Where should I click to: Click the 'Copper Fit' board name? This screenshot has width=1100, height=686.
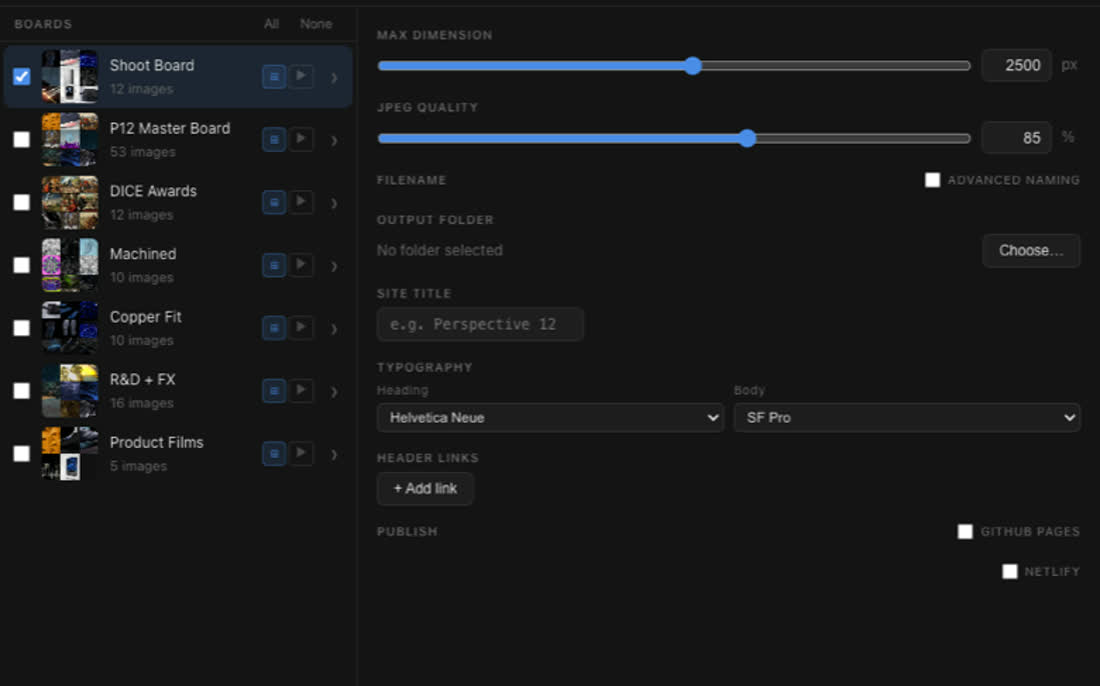145,317
